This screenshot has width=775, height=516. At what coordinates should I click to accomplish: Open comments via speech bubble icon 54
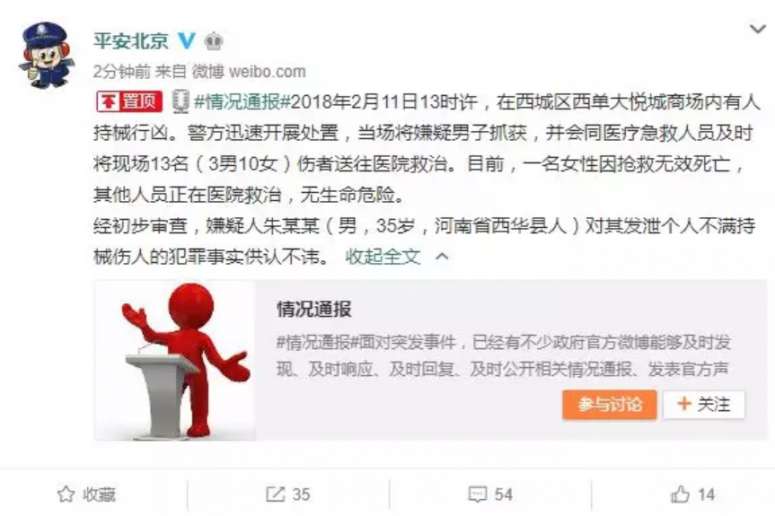point(477,494)
